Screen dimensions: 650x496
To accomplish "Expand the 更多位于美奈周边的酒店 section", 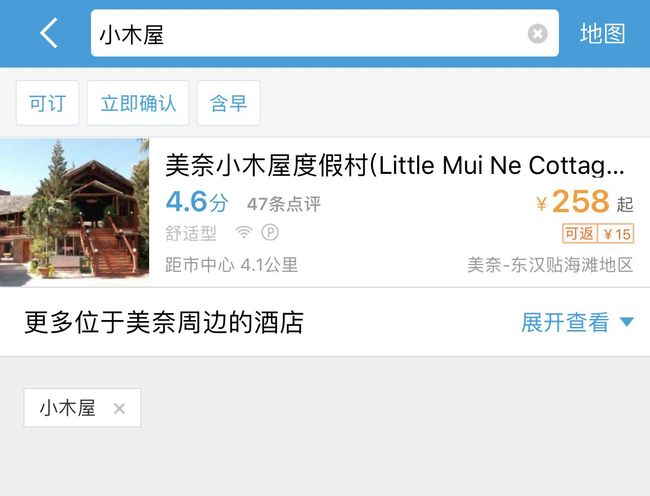I will 325,322.
